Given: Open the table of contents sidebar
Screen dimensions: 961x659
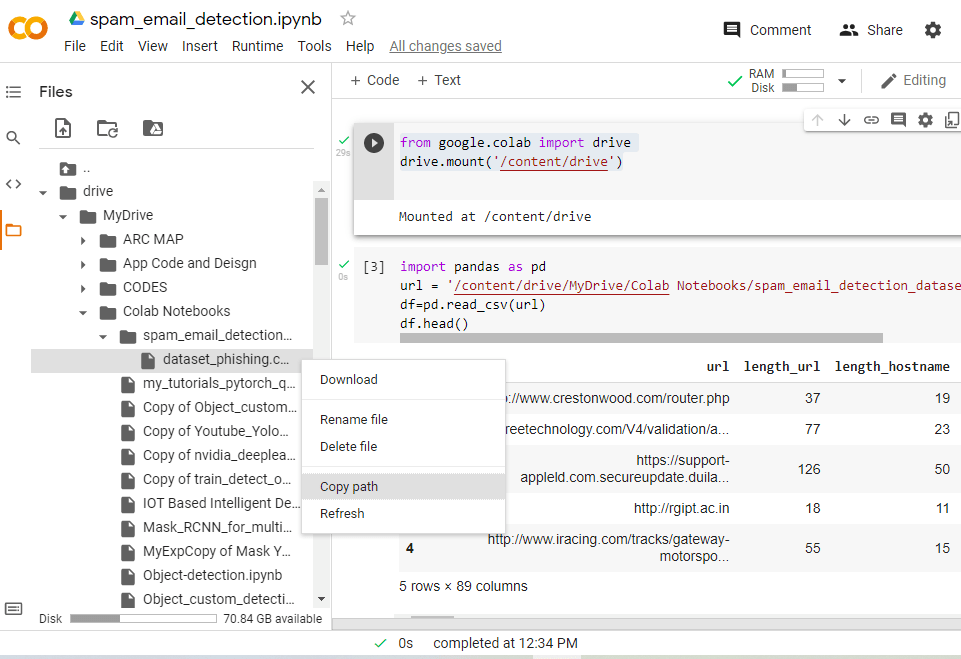Looking at the screenshot, I should click(13, 92).
